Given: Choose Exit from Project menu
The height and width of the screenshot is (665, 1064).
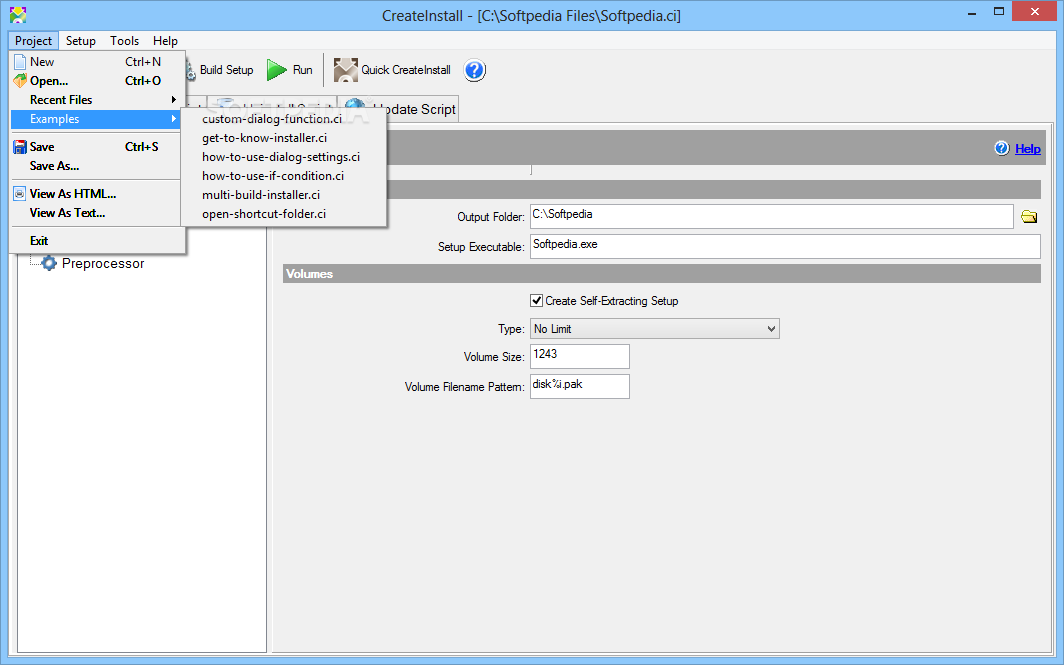Looking at the screenshot, I should pyautogui.click(x=96, y=240).
